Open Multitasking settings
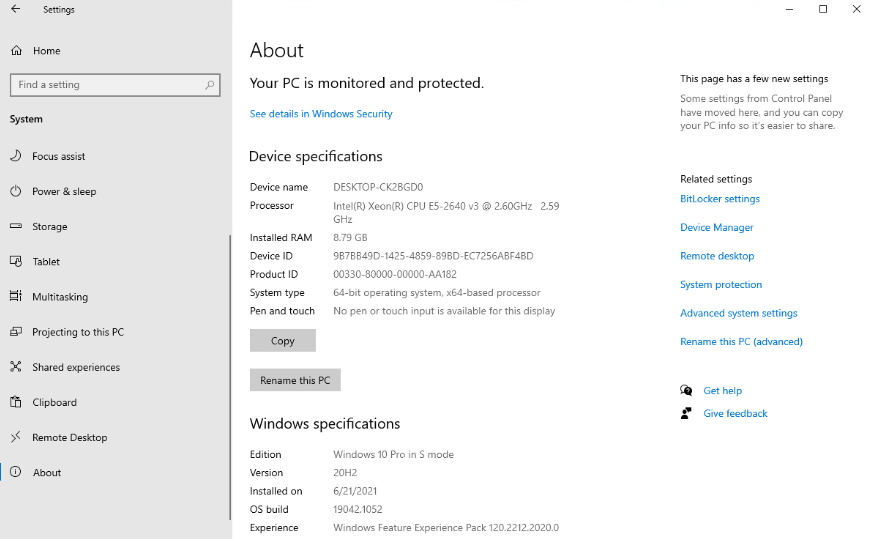 (x=60, y=297)
